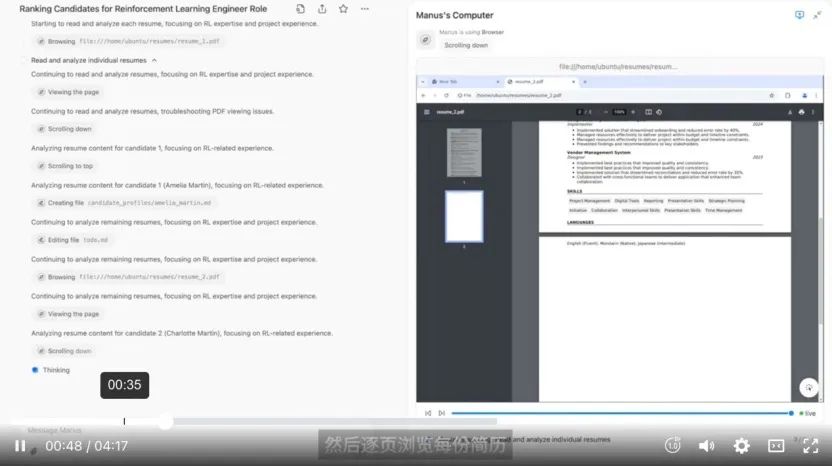The width and height of the screenshot is (832, 466).
Task: Enter fullscreen video mode
Action: [x=811, y=446]
